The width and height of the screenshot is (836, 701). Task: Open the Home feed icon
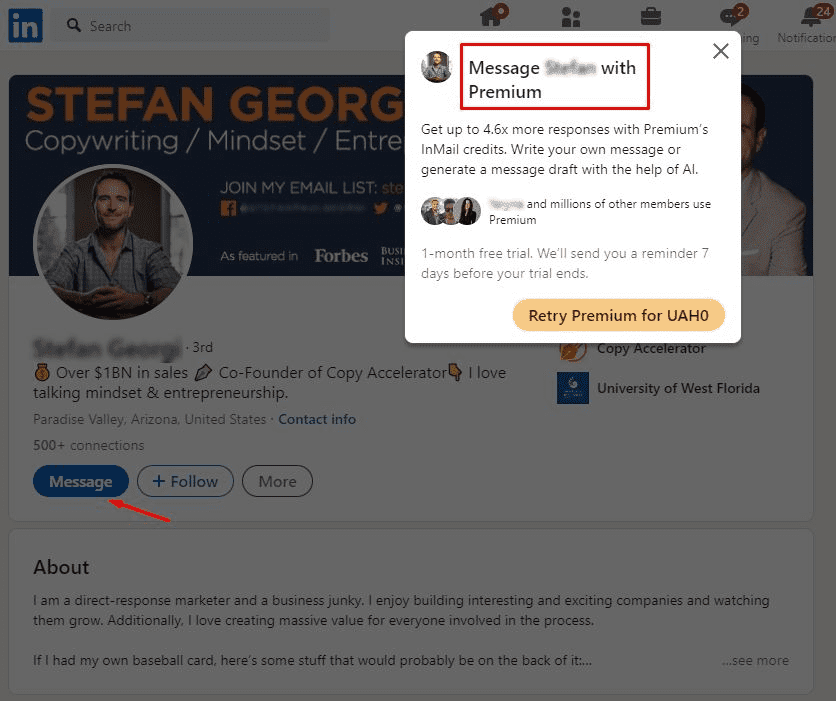click(491, 17)
